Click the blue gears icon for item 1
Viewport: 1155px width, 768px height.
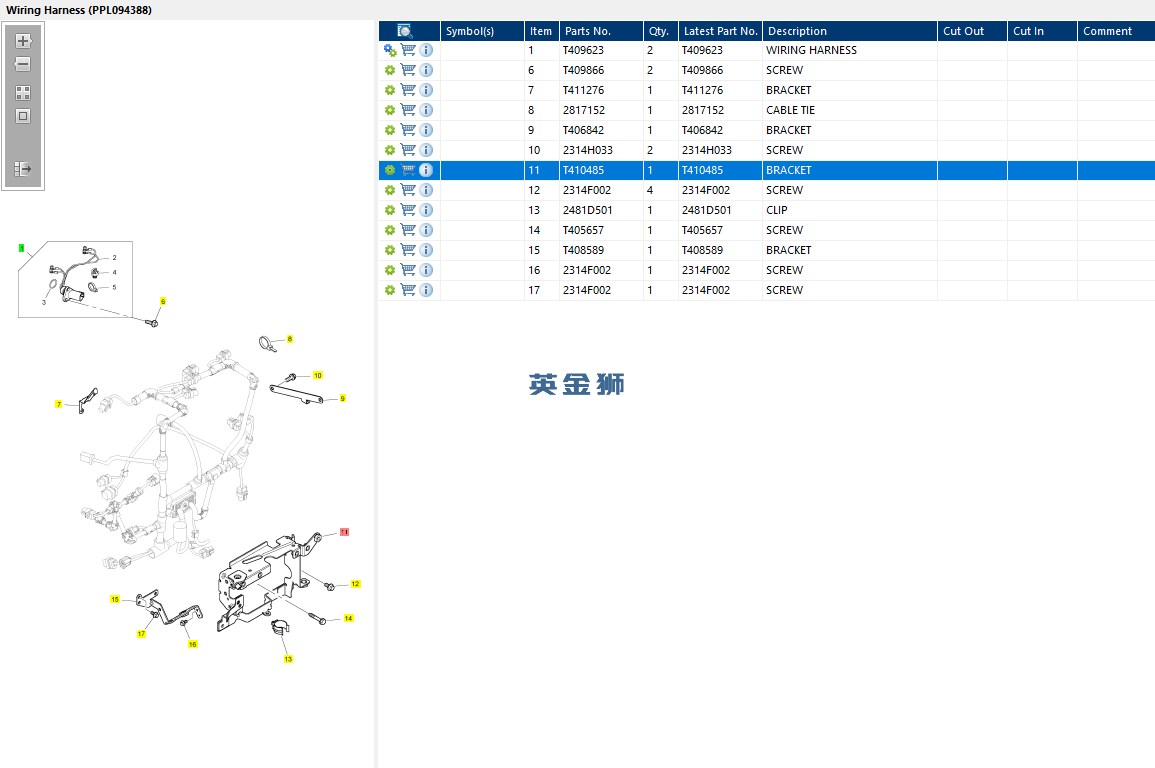[390, 50]
